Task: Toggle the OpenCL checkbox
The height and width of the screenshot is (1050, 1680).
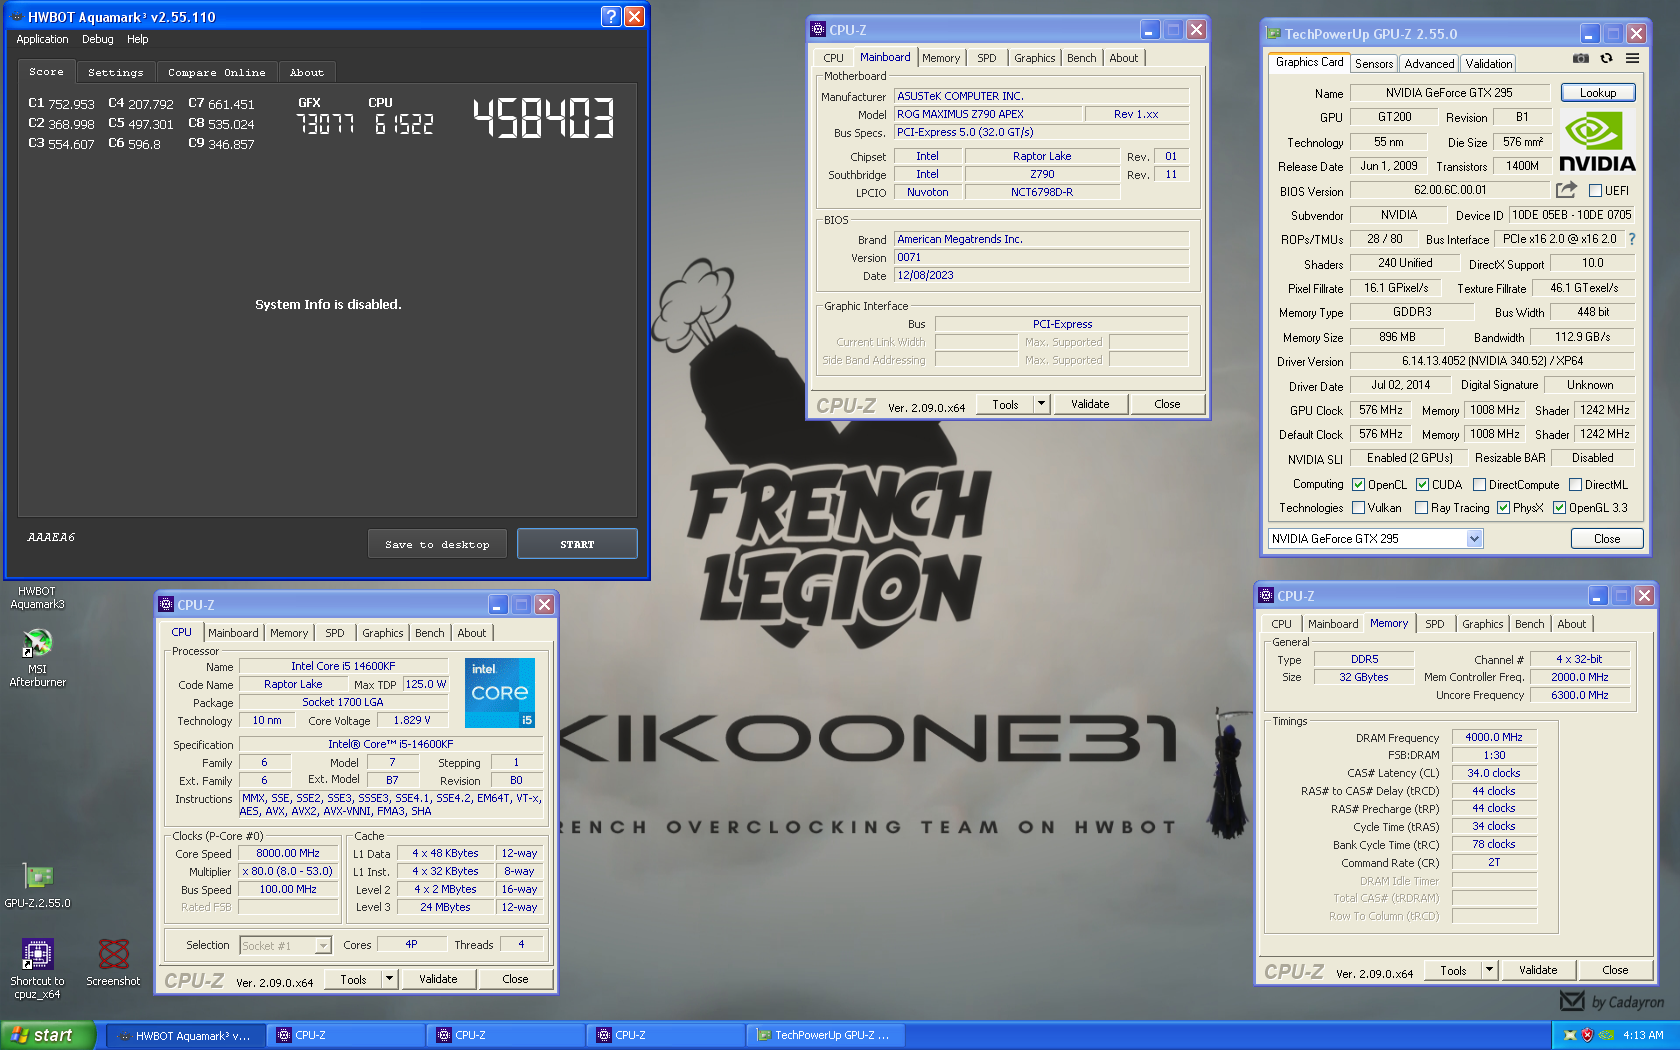Action: [x=1359, y=485]
